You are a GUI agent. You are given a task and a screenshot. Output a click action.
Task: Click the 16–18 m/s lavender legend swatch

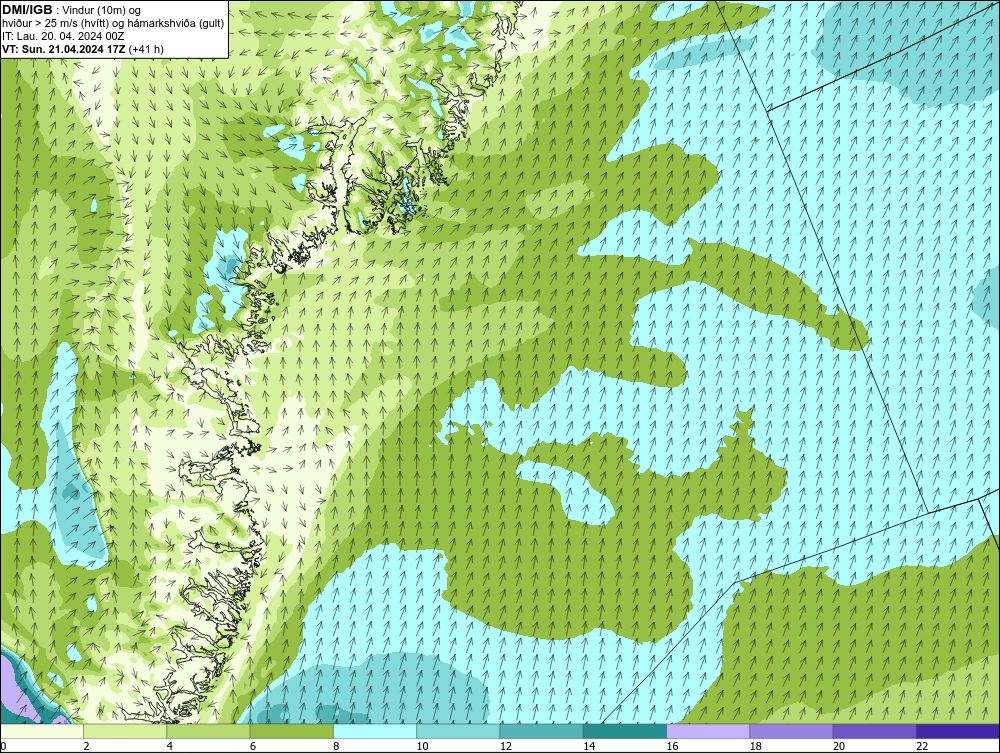tap(708, 731)
